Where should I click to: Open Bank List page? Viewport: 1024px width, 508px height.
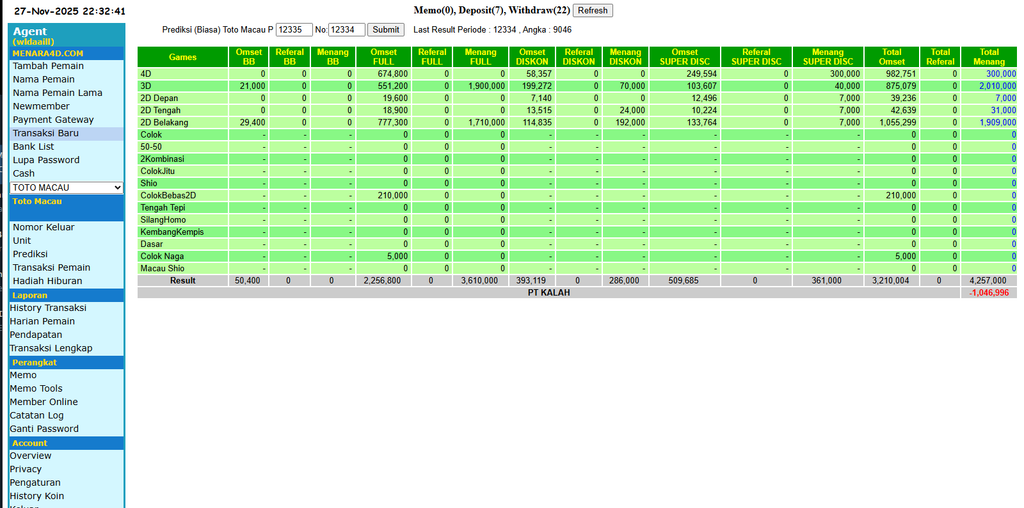pyautogui.click(x=33, y=146)
